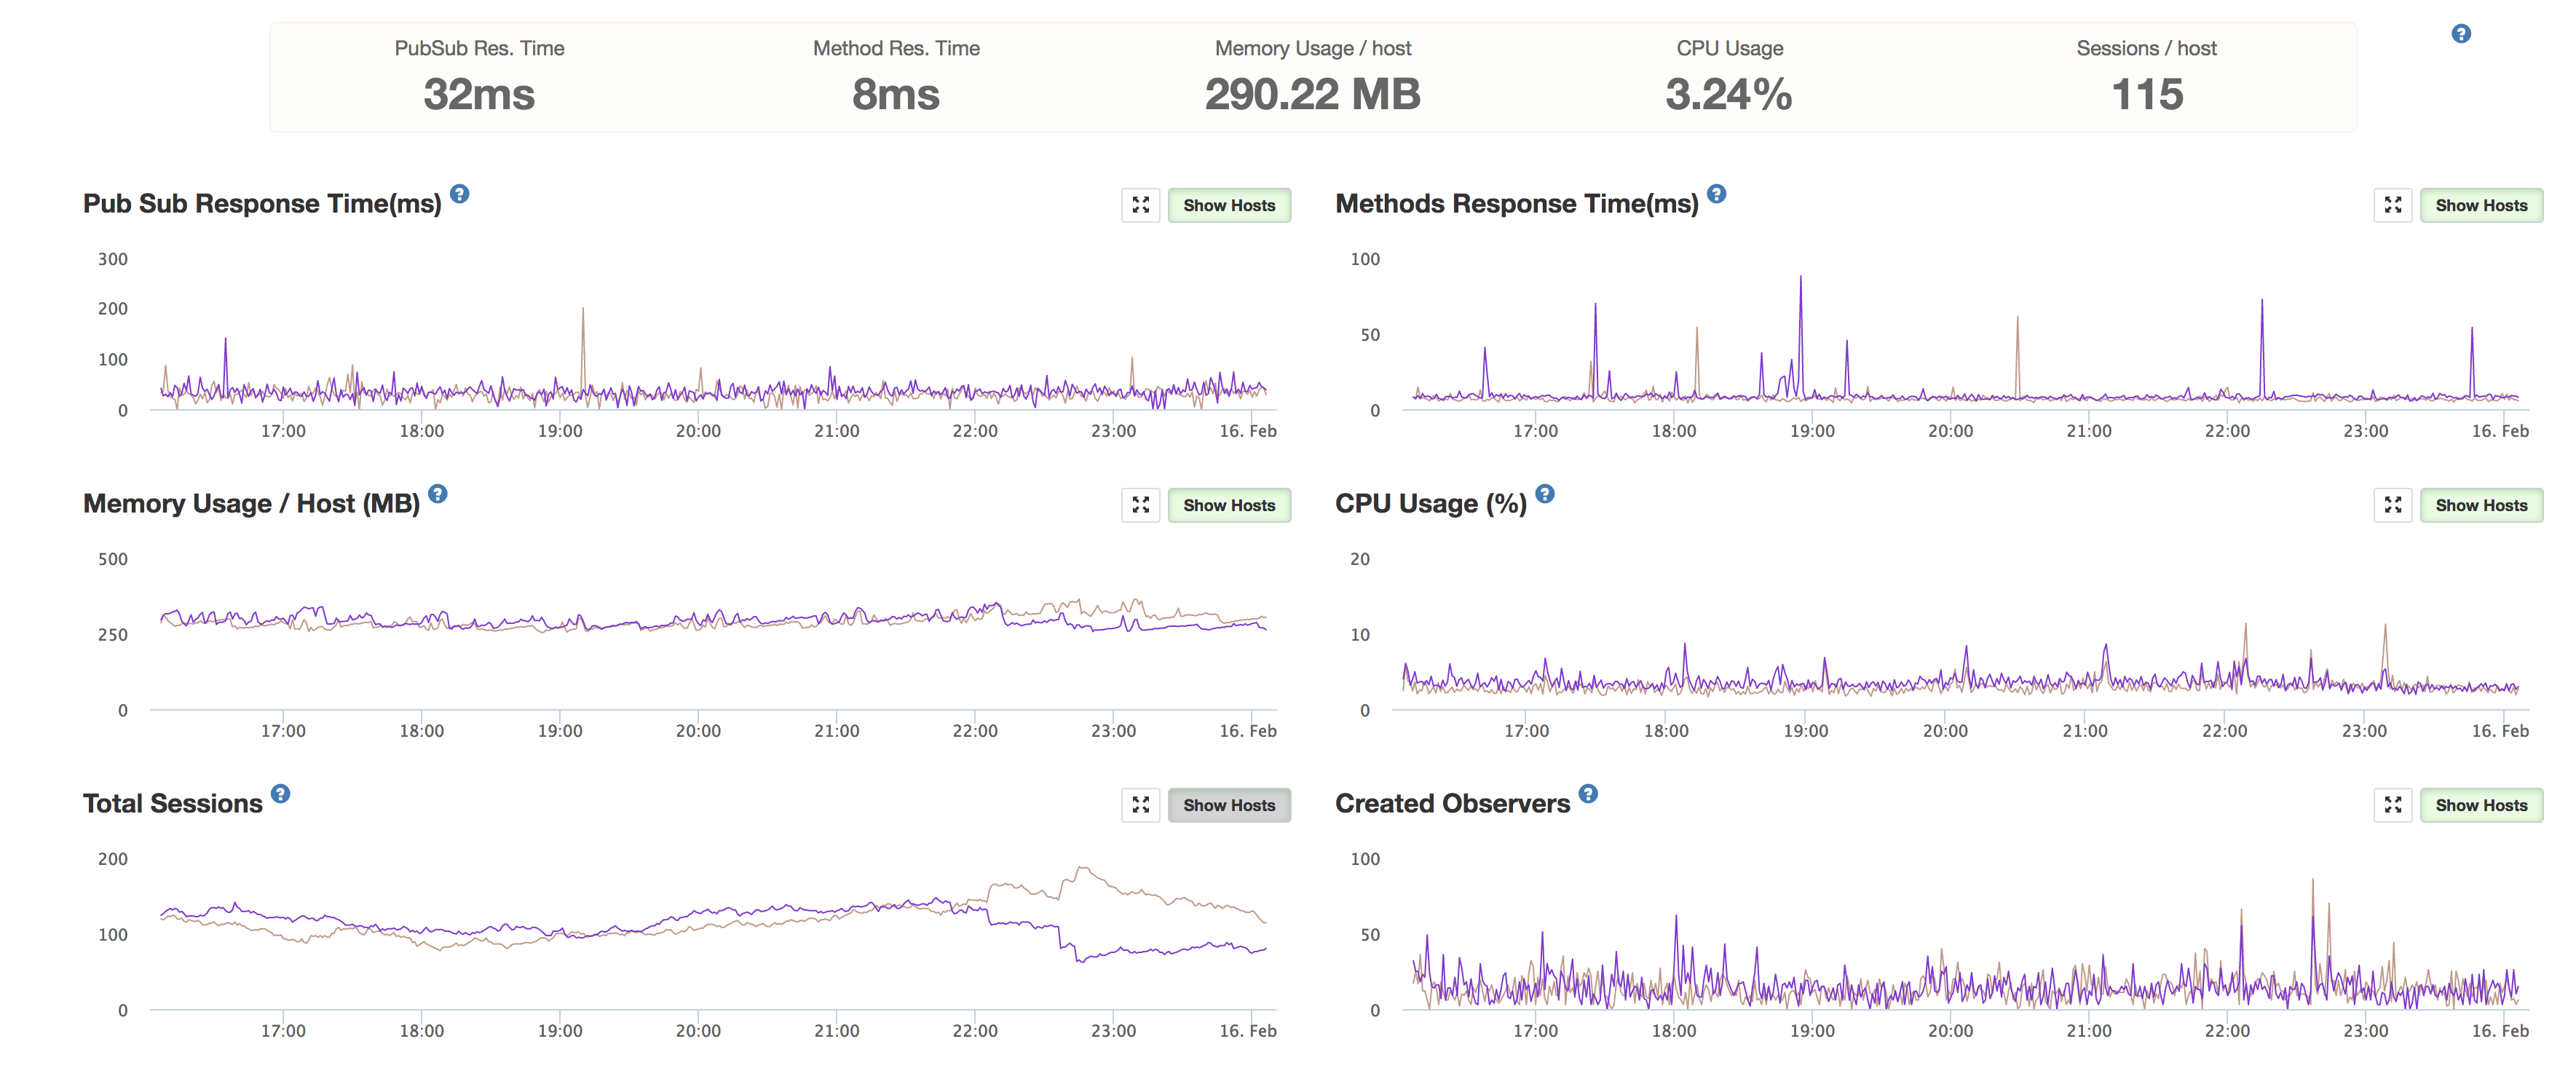Click the Sessions / host 115 value
Image resolution: width=2576 pixels, height=1079 pixels.
click(2147, 95)
